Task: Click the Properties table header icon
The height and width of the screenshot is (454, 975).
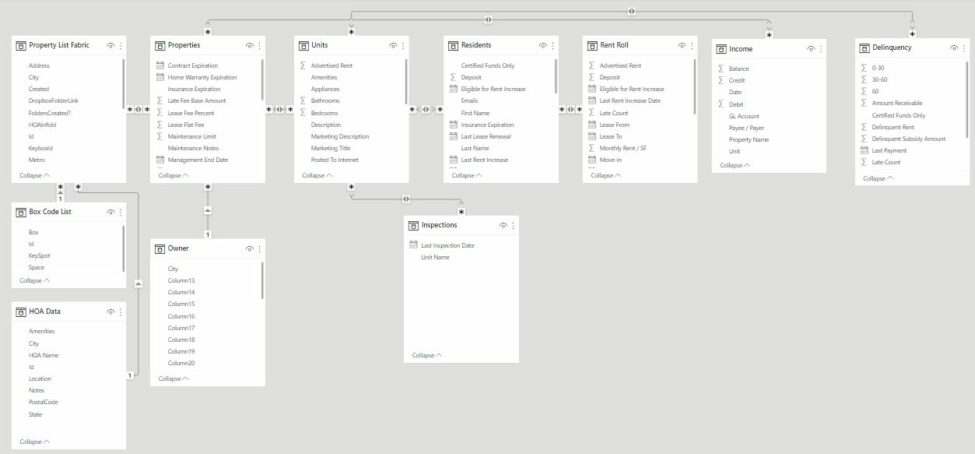Action: tap(159, 45)
